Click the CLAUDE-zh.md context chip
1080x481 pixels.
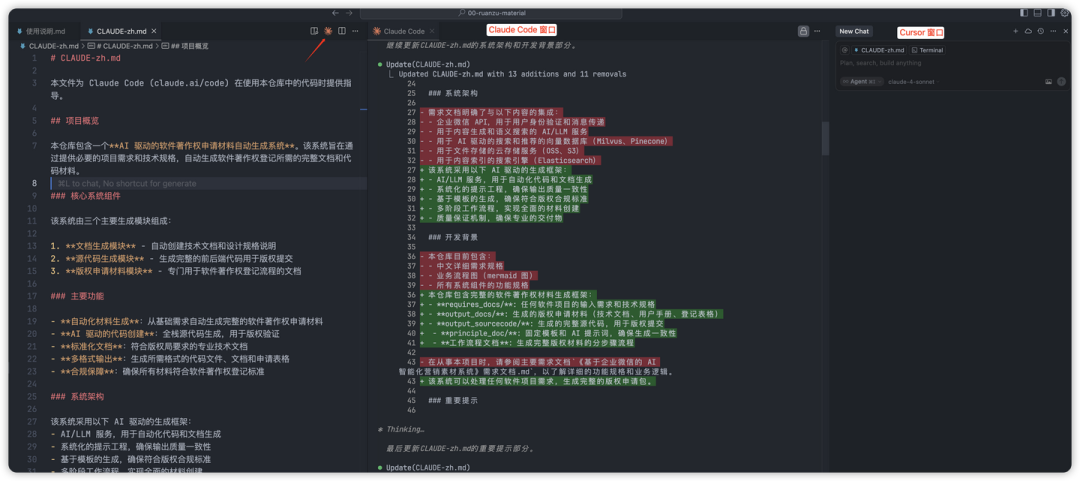879,50
